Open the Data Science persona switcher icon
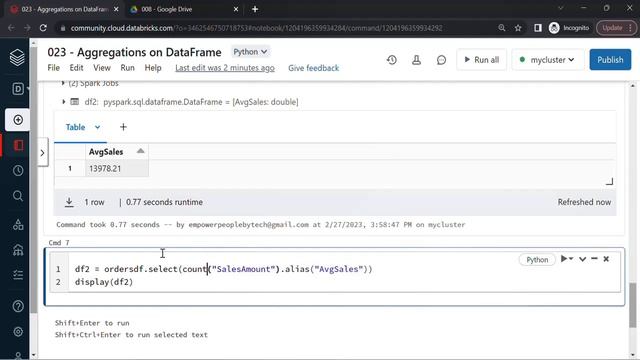Screen dimensions: 640x360 pos(18,89)
